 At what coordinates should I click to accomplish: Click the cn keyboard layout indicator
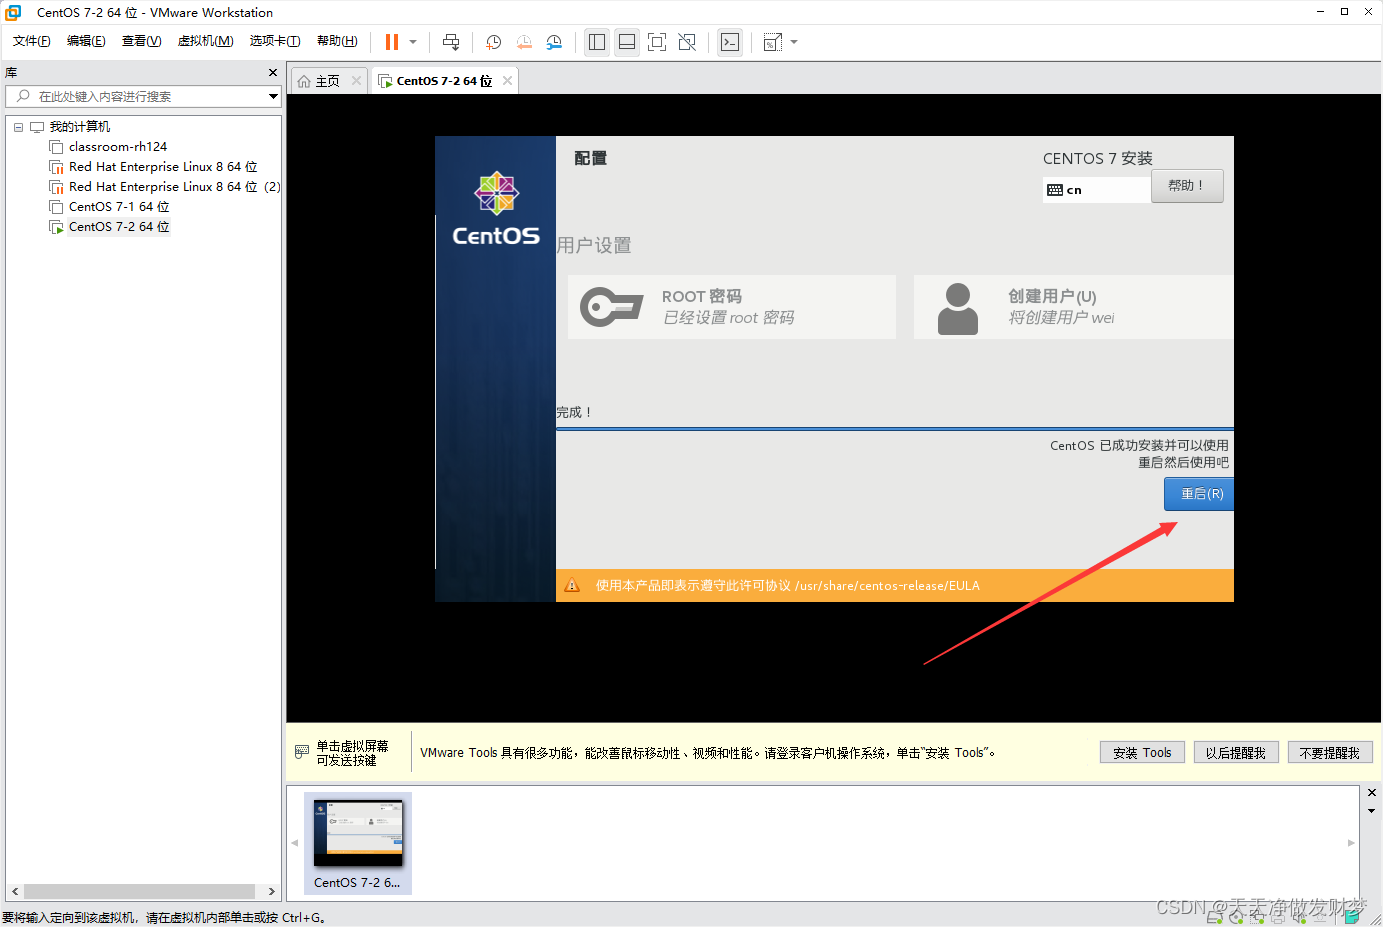[1096, 190]
